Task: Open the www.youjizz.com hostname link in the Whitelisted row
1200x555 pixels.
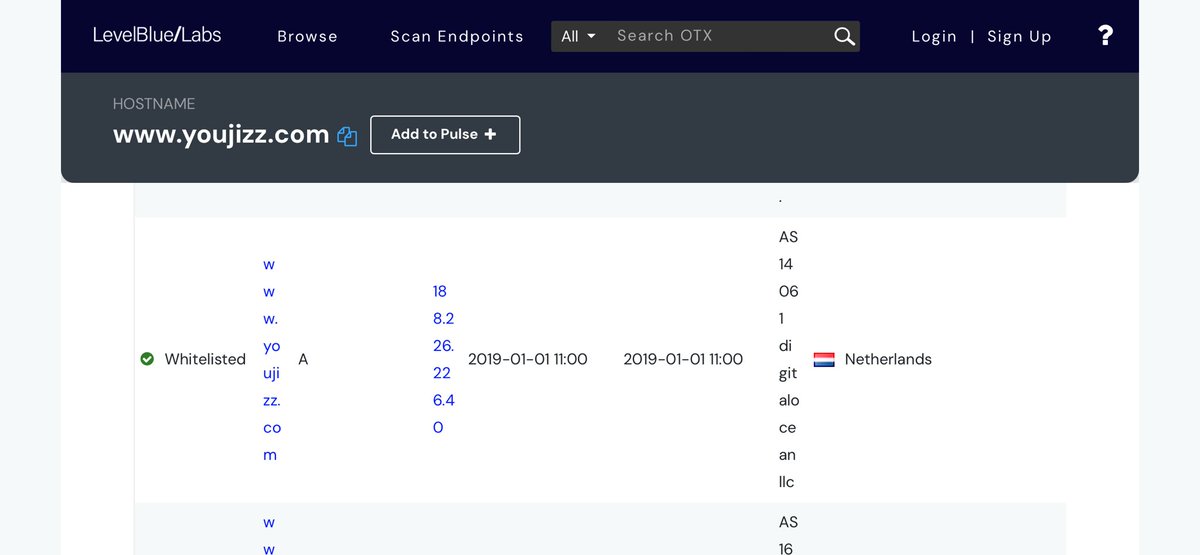Action: [x=271, y=359]
